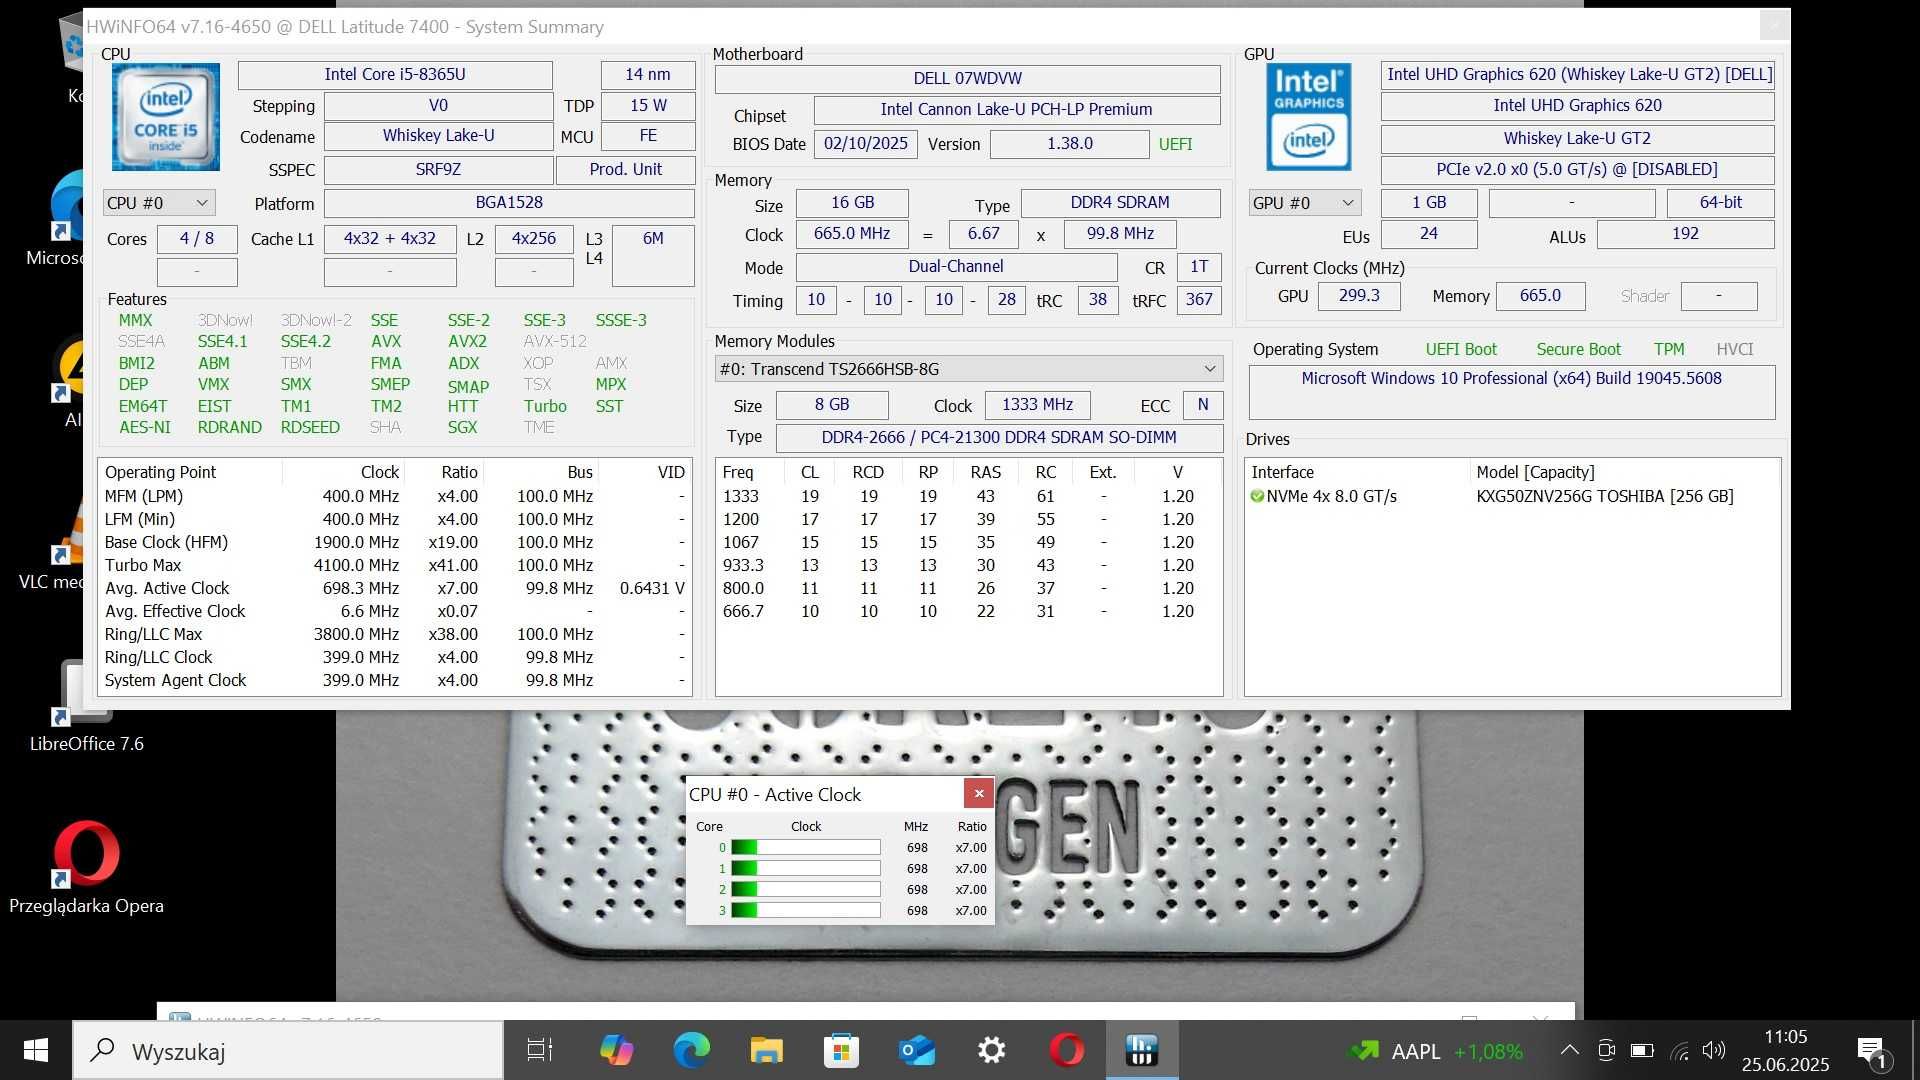Click the Intel Graphics GPU logo
Image resolution: width=1920 pixels, height=1080 pixels.
click(1309, 117)
